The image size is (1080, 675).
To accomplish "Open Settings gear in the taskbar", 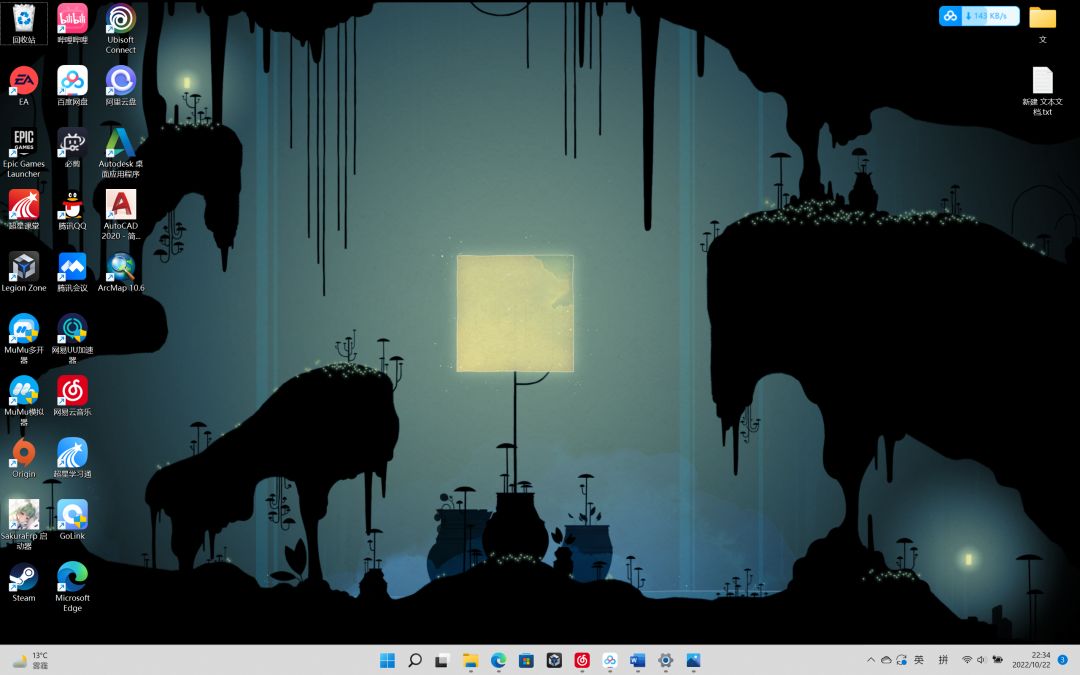I will coord(665,660).
